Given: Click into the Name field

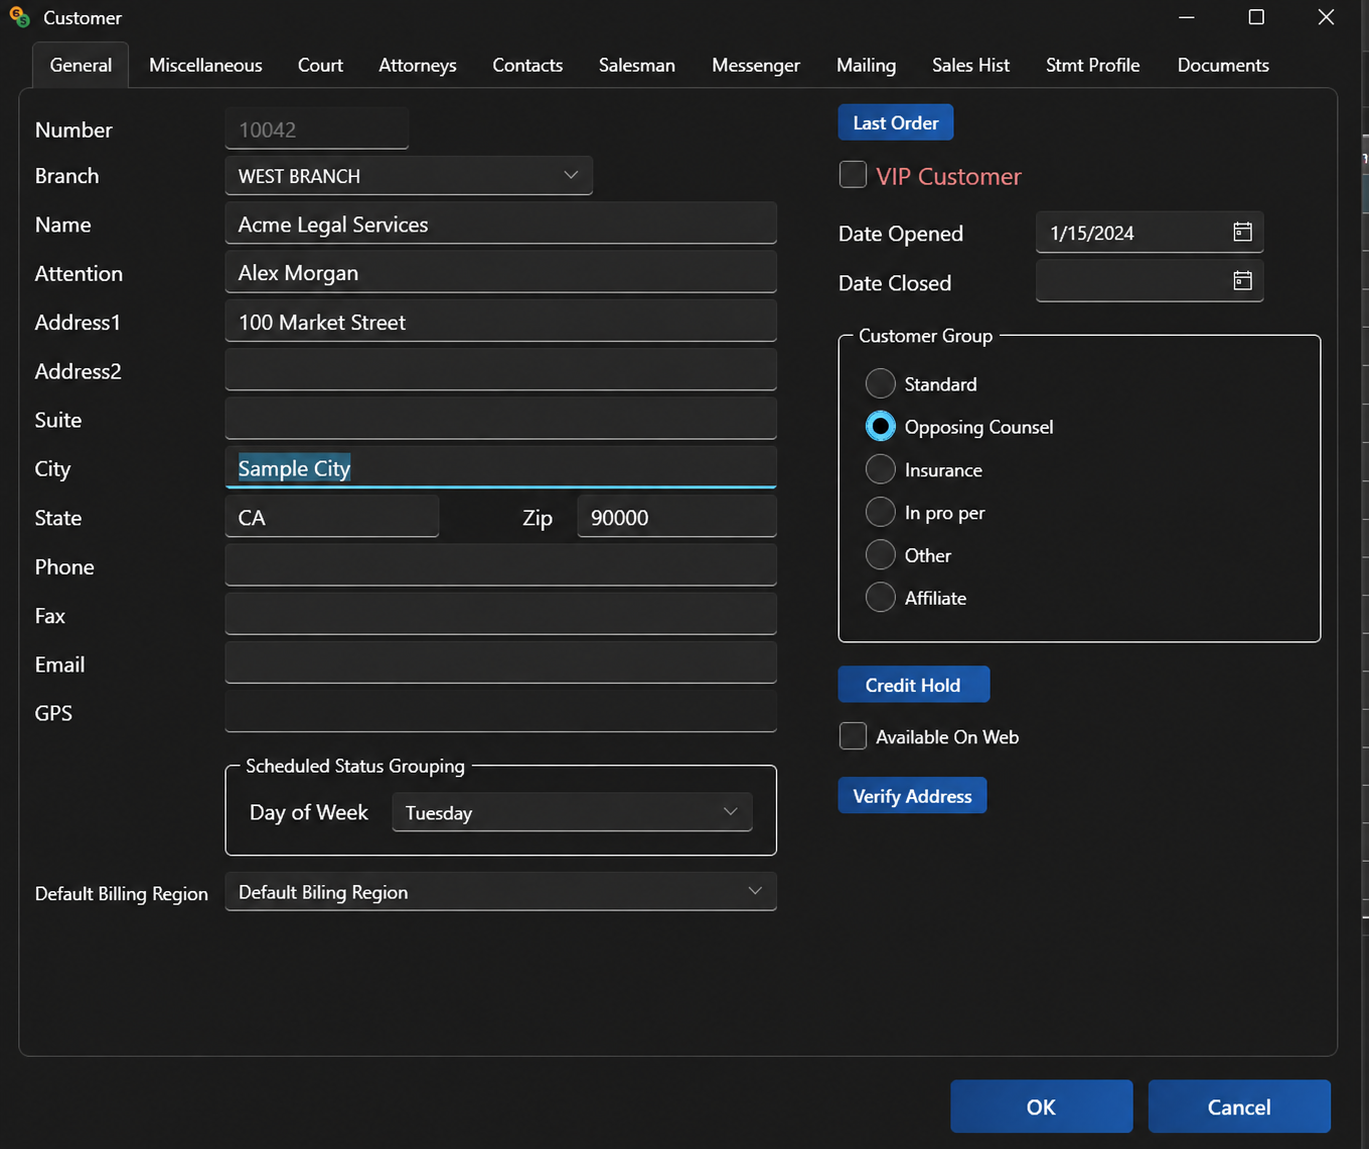Looking at the screenshot, I should click(x=501, y=224).
